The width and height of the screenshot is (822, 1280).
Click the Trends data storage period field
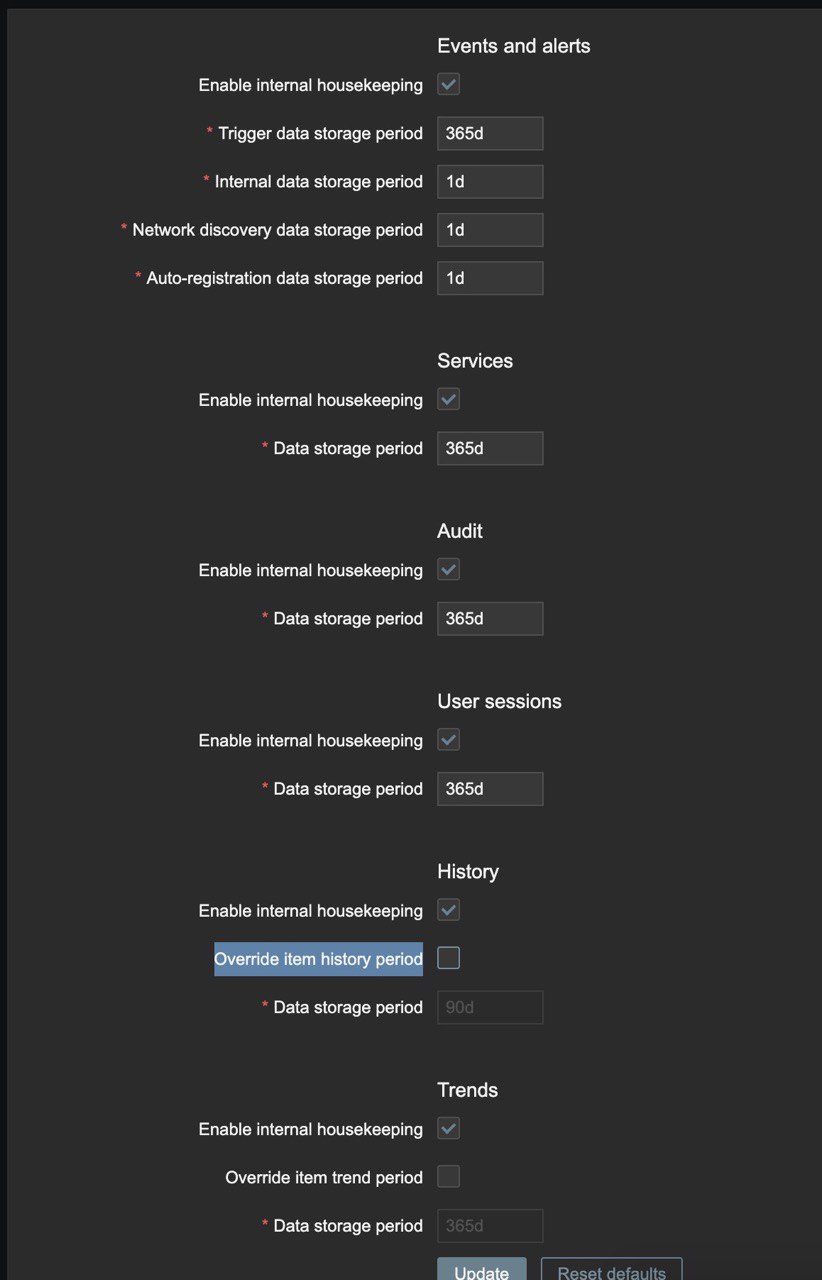(x=490, y=1225)
